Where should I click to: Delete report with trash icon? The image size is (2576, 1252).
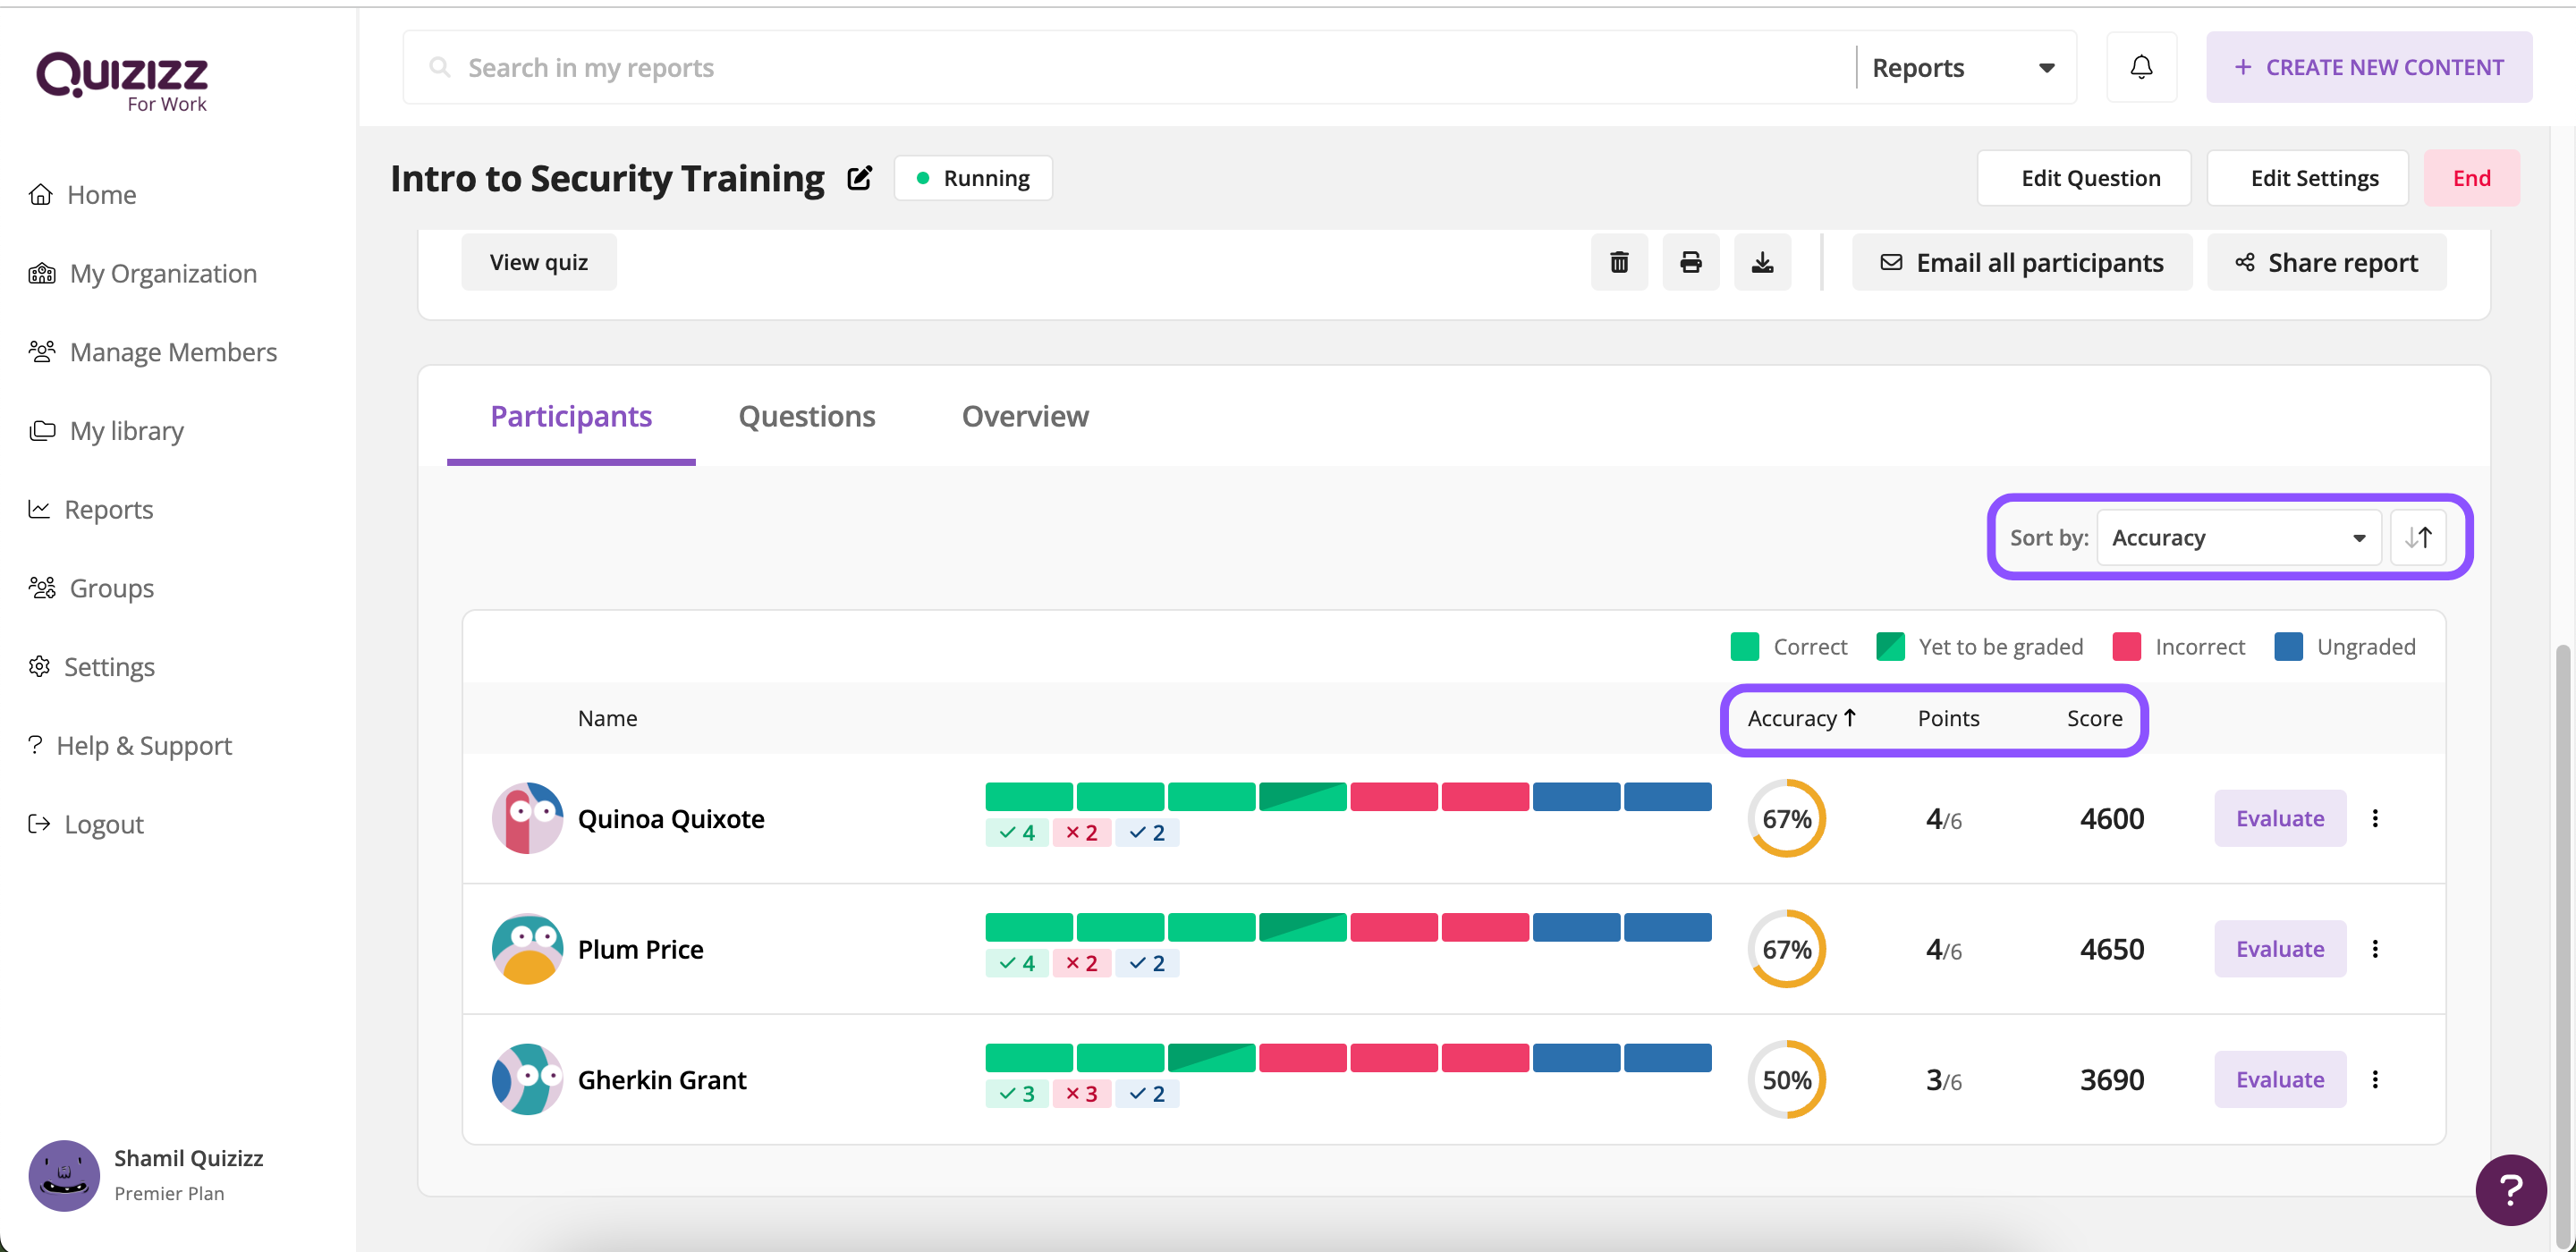1619,262
